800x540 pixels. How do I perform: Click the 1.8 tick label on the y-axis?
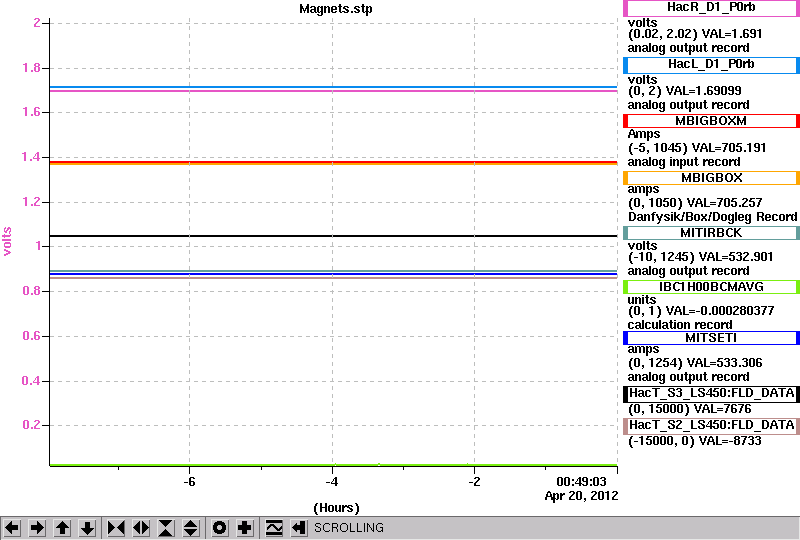(32, 68)
